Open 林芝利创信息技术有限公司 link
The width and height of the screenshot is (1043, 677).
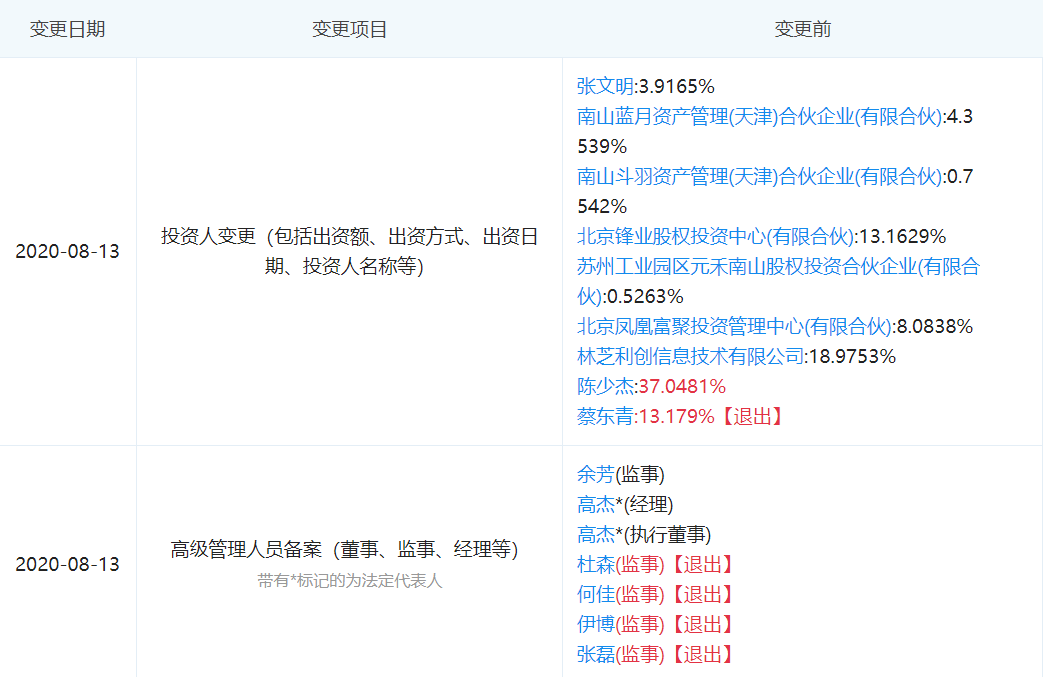(690, 356)
